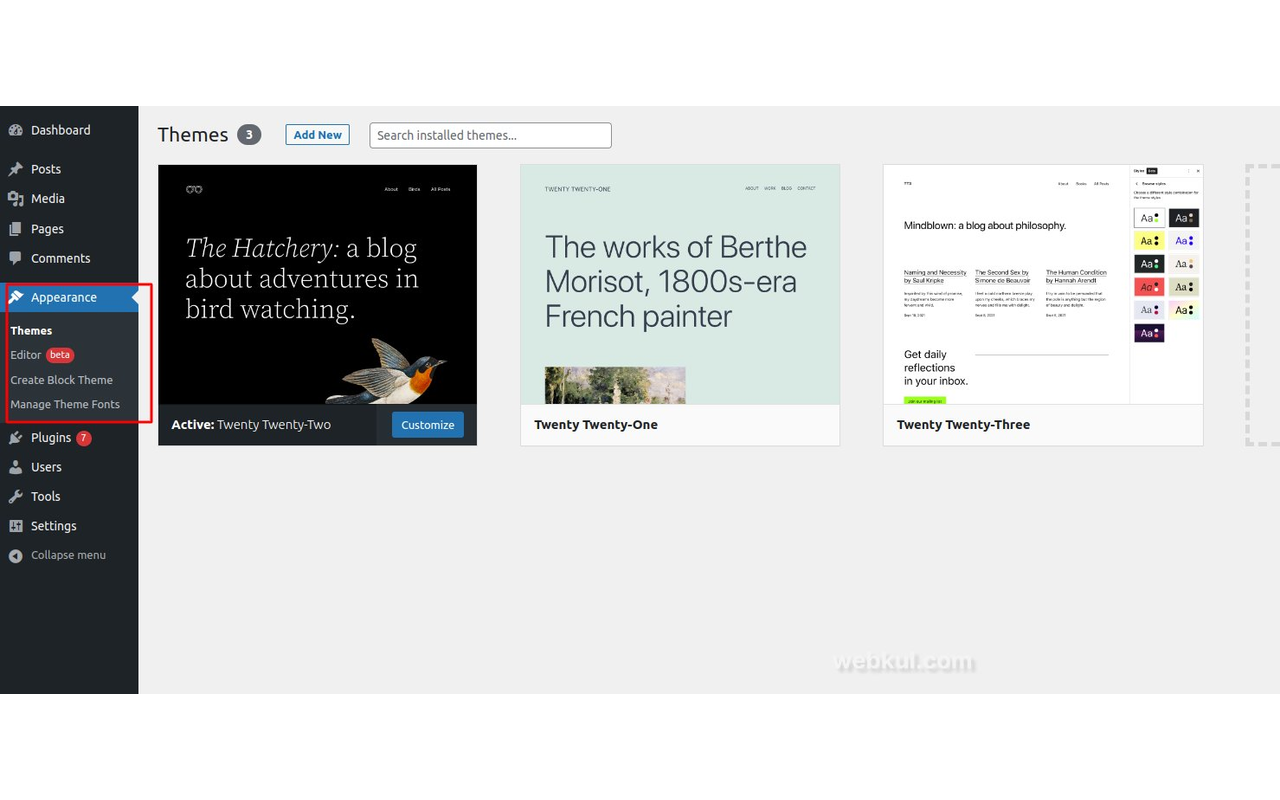Image resolution: width=1280 pixels, height=800 pixels.
Task: Click the beta badge beside Editor
Action: [60, 355]
